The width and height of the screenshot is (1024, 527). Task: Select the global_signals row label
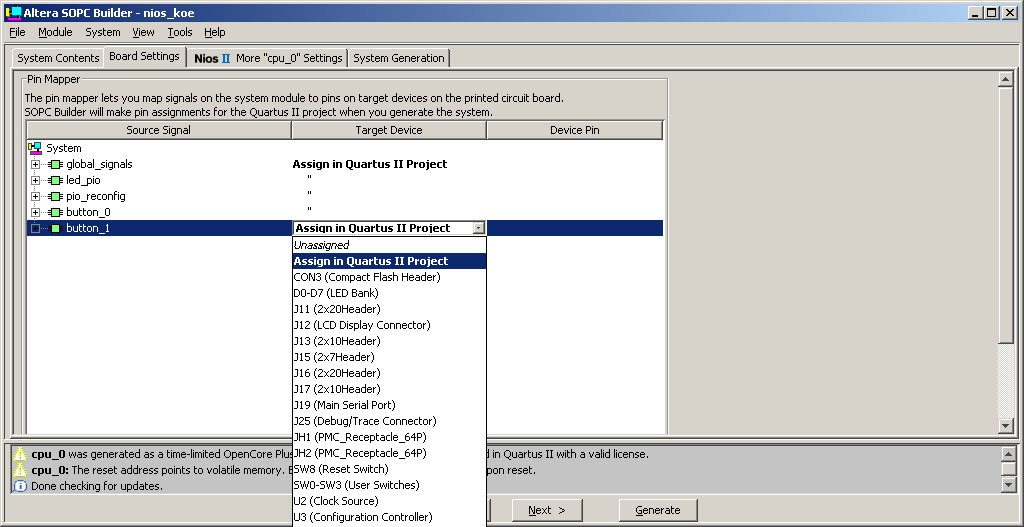click(x=99, y=165)
